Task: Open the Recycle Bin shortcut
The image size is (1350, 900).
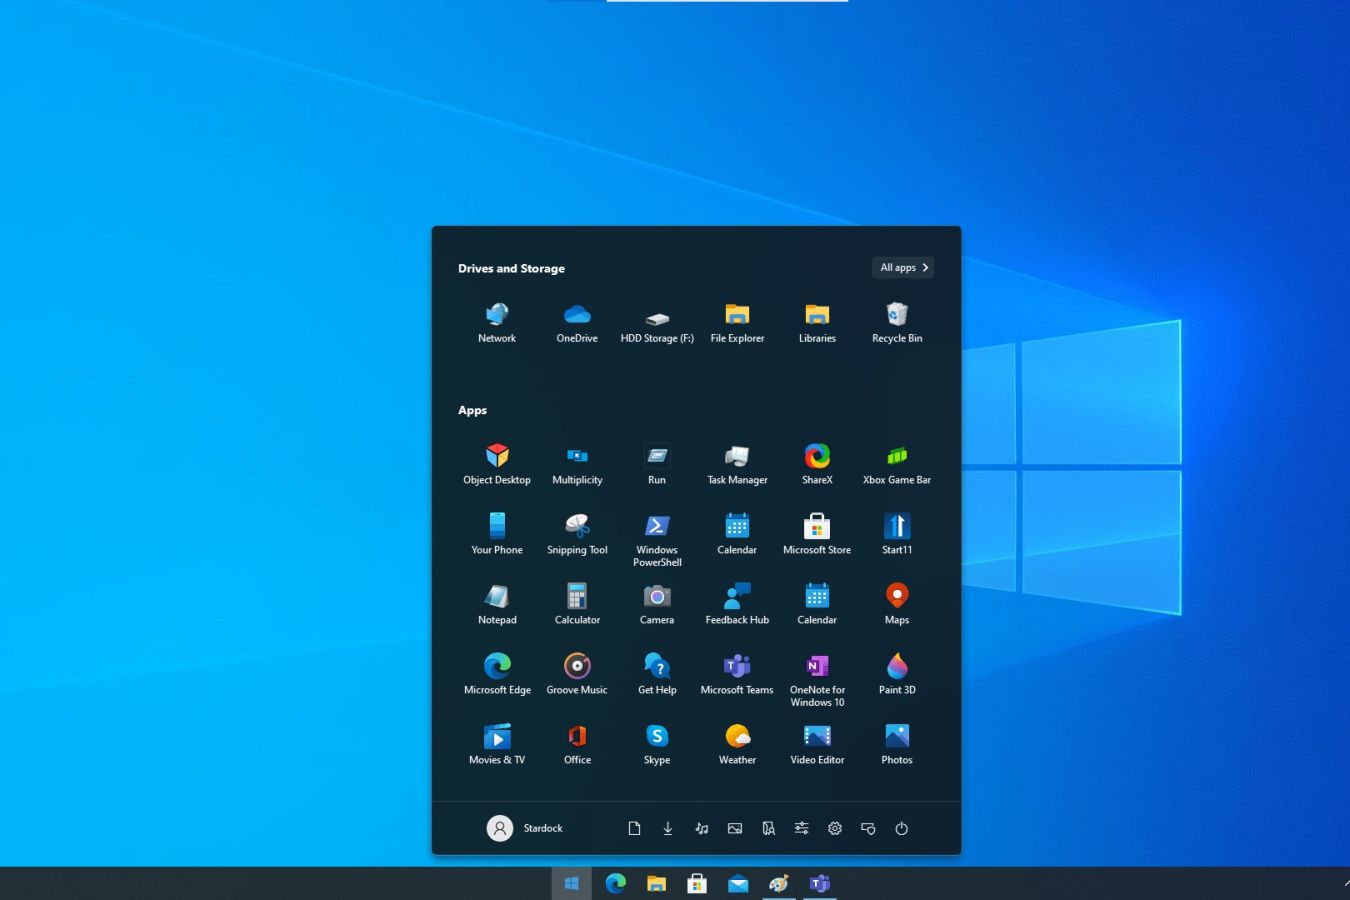Action: point(897,323)
